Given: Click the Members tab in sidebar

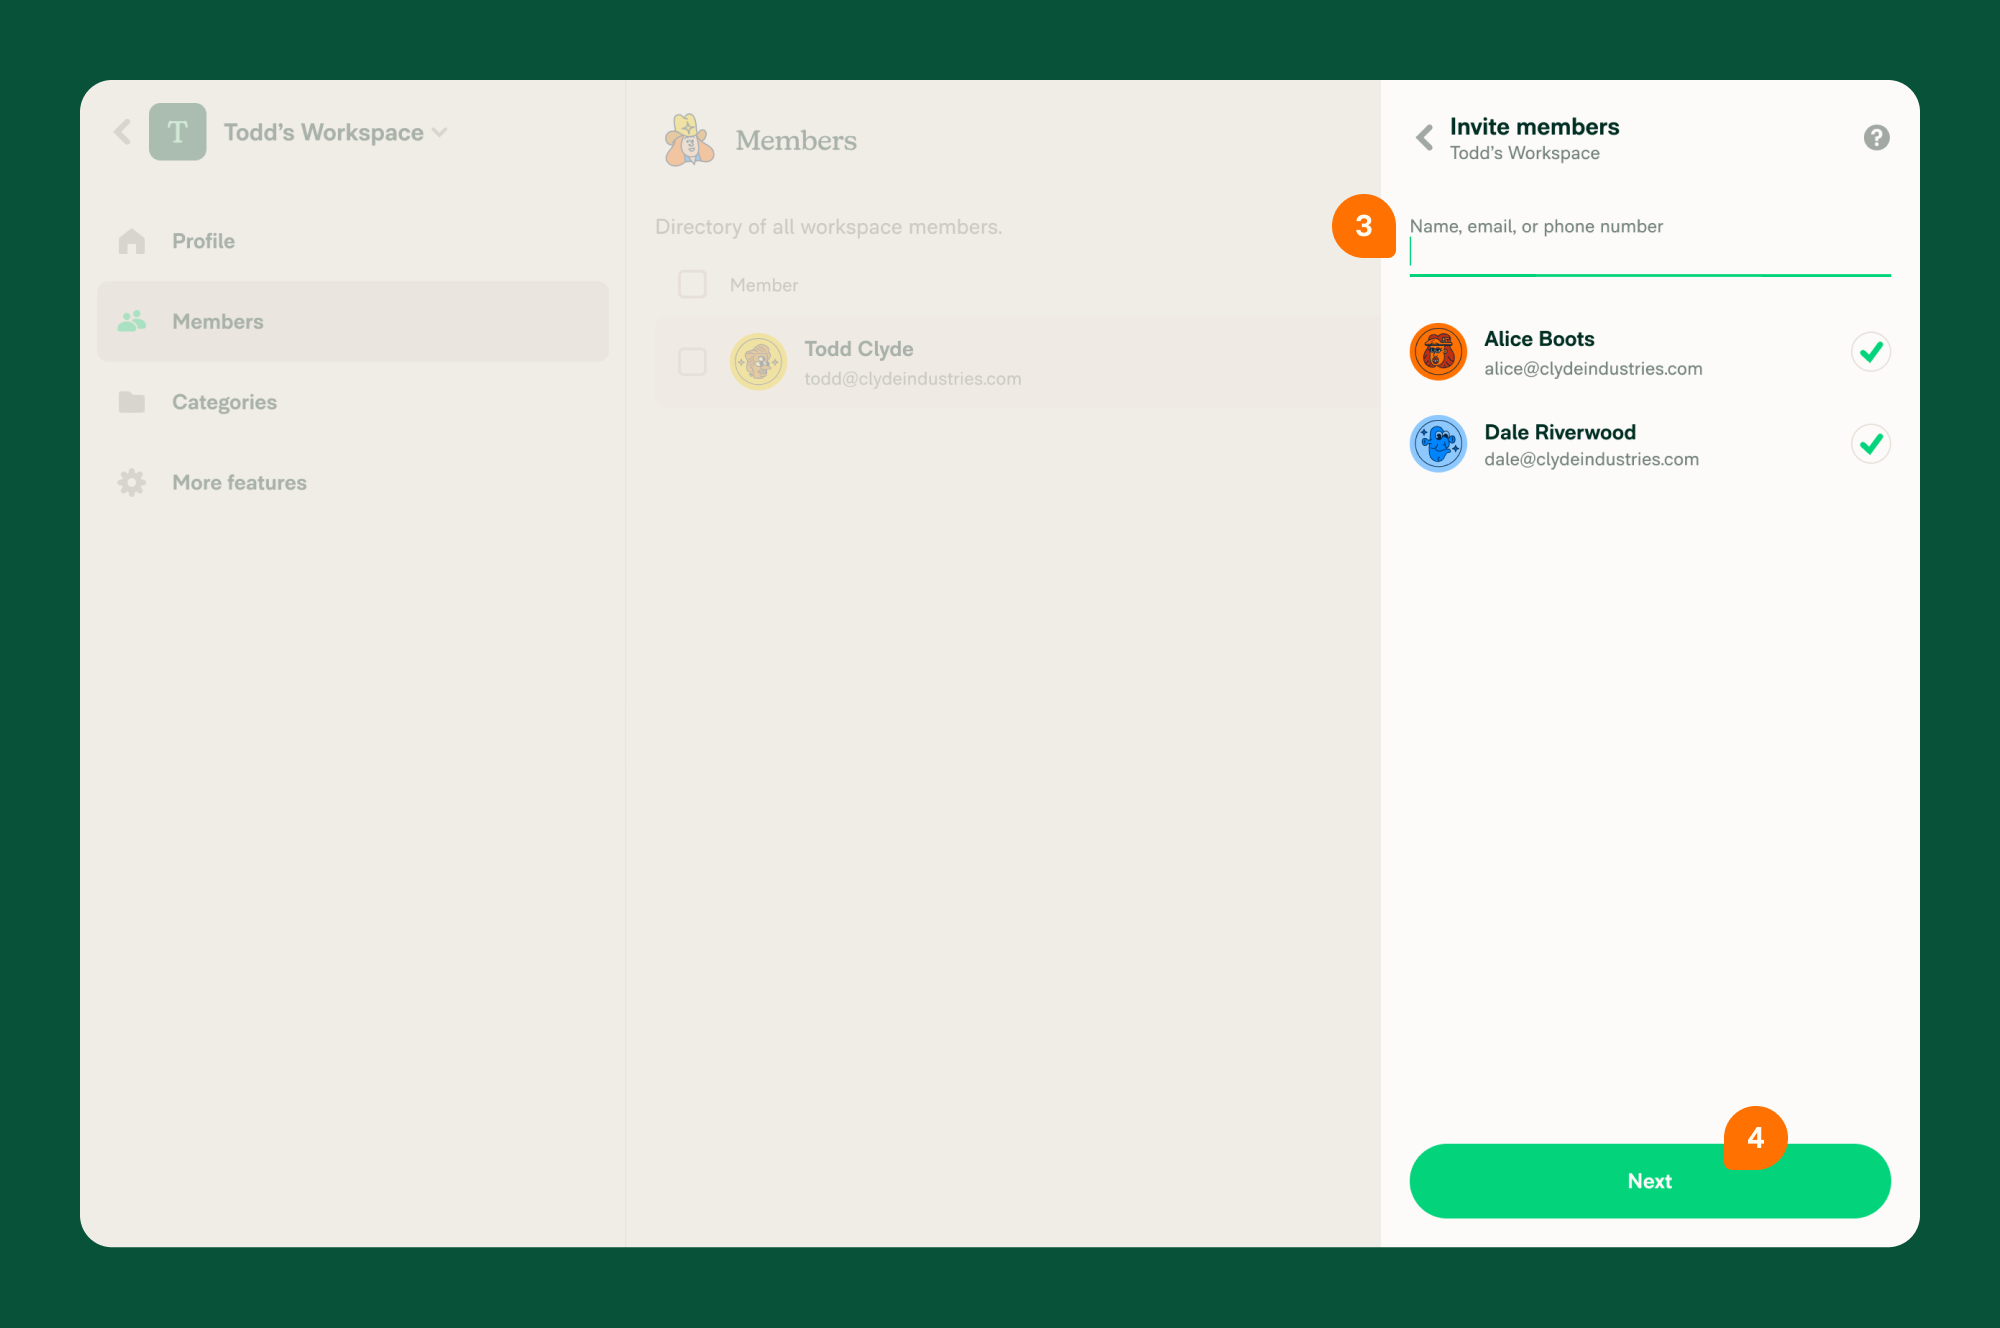Looking at the screenshot, I should [x=216, y=322].
